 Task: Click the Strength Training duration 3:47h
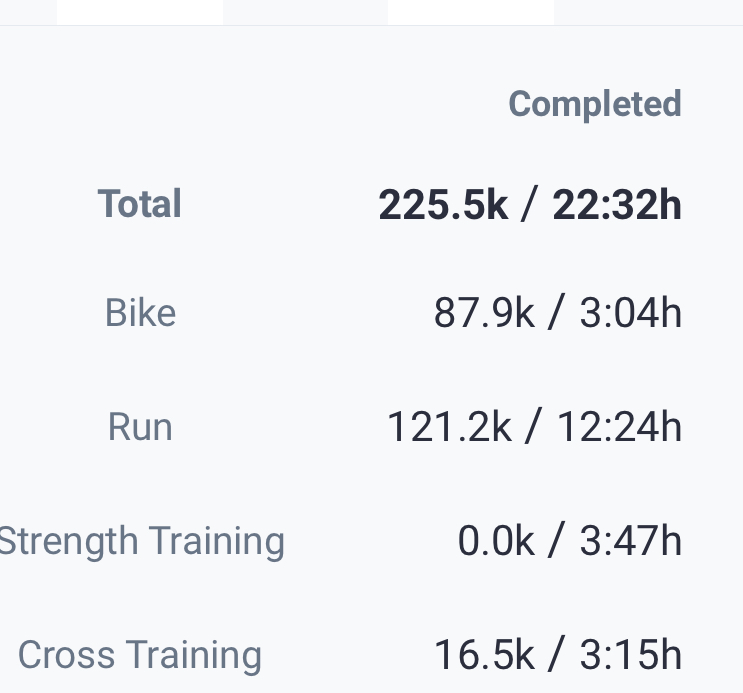[x=631, y=540]
